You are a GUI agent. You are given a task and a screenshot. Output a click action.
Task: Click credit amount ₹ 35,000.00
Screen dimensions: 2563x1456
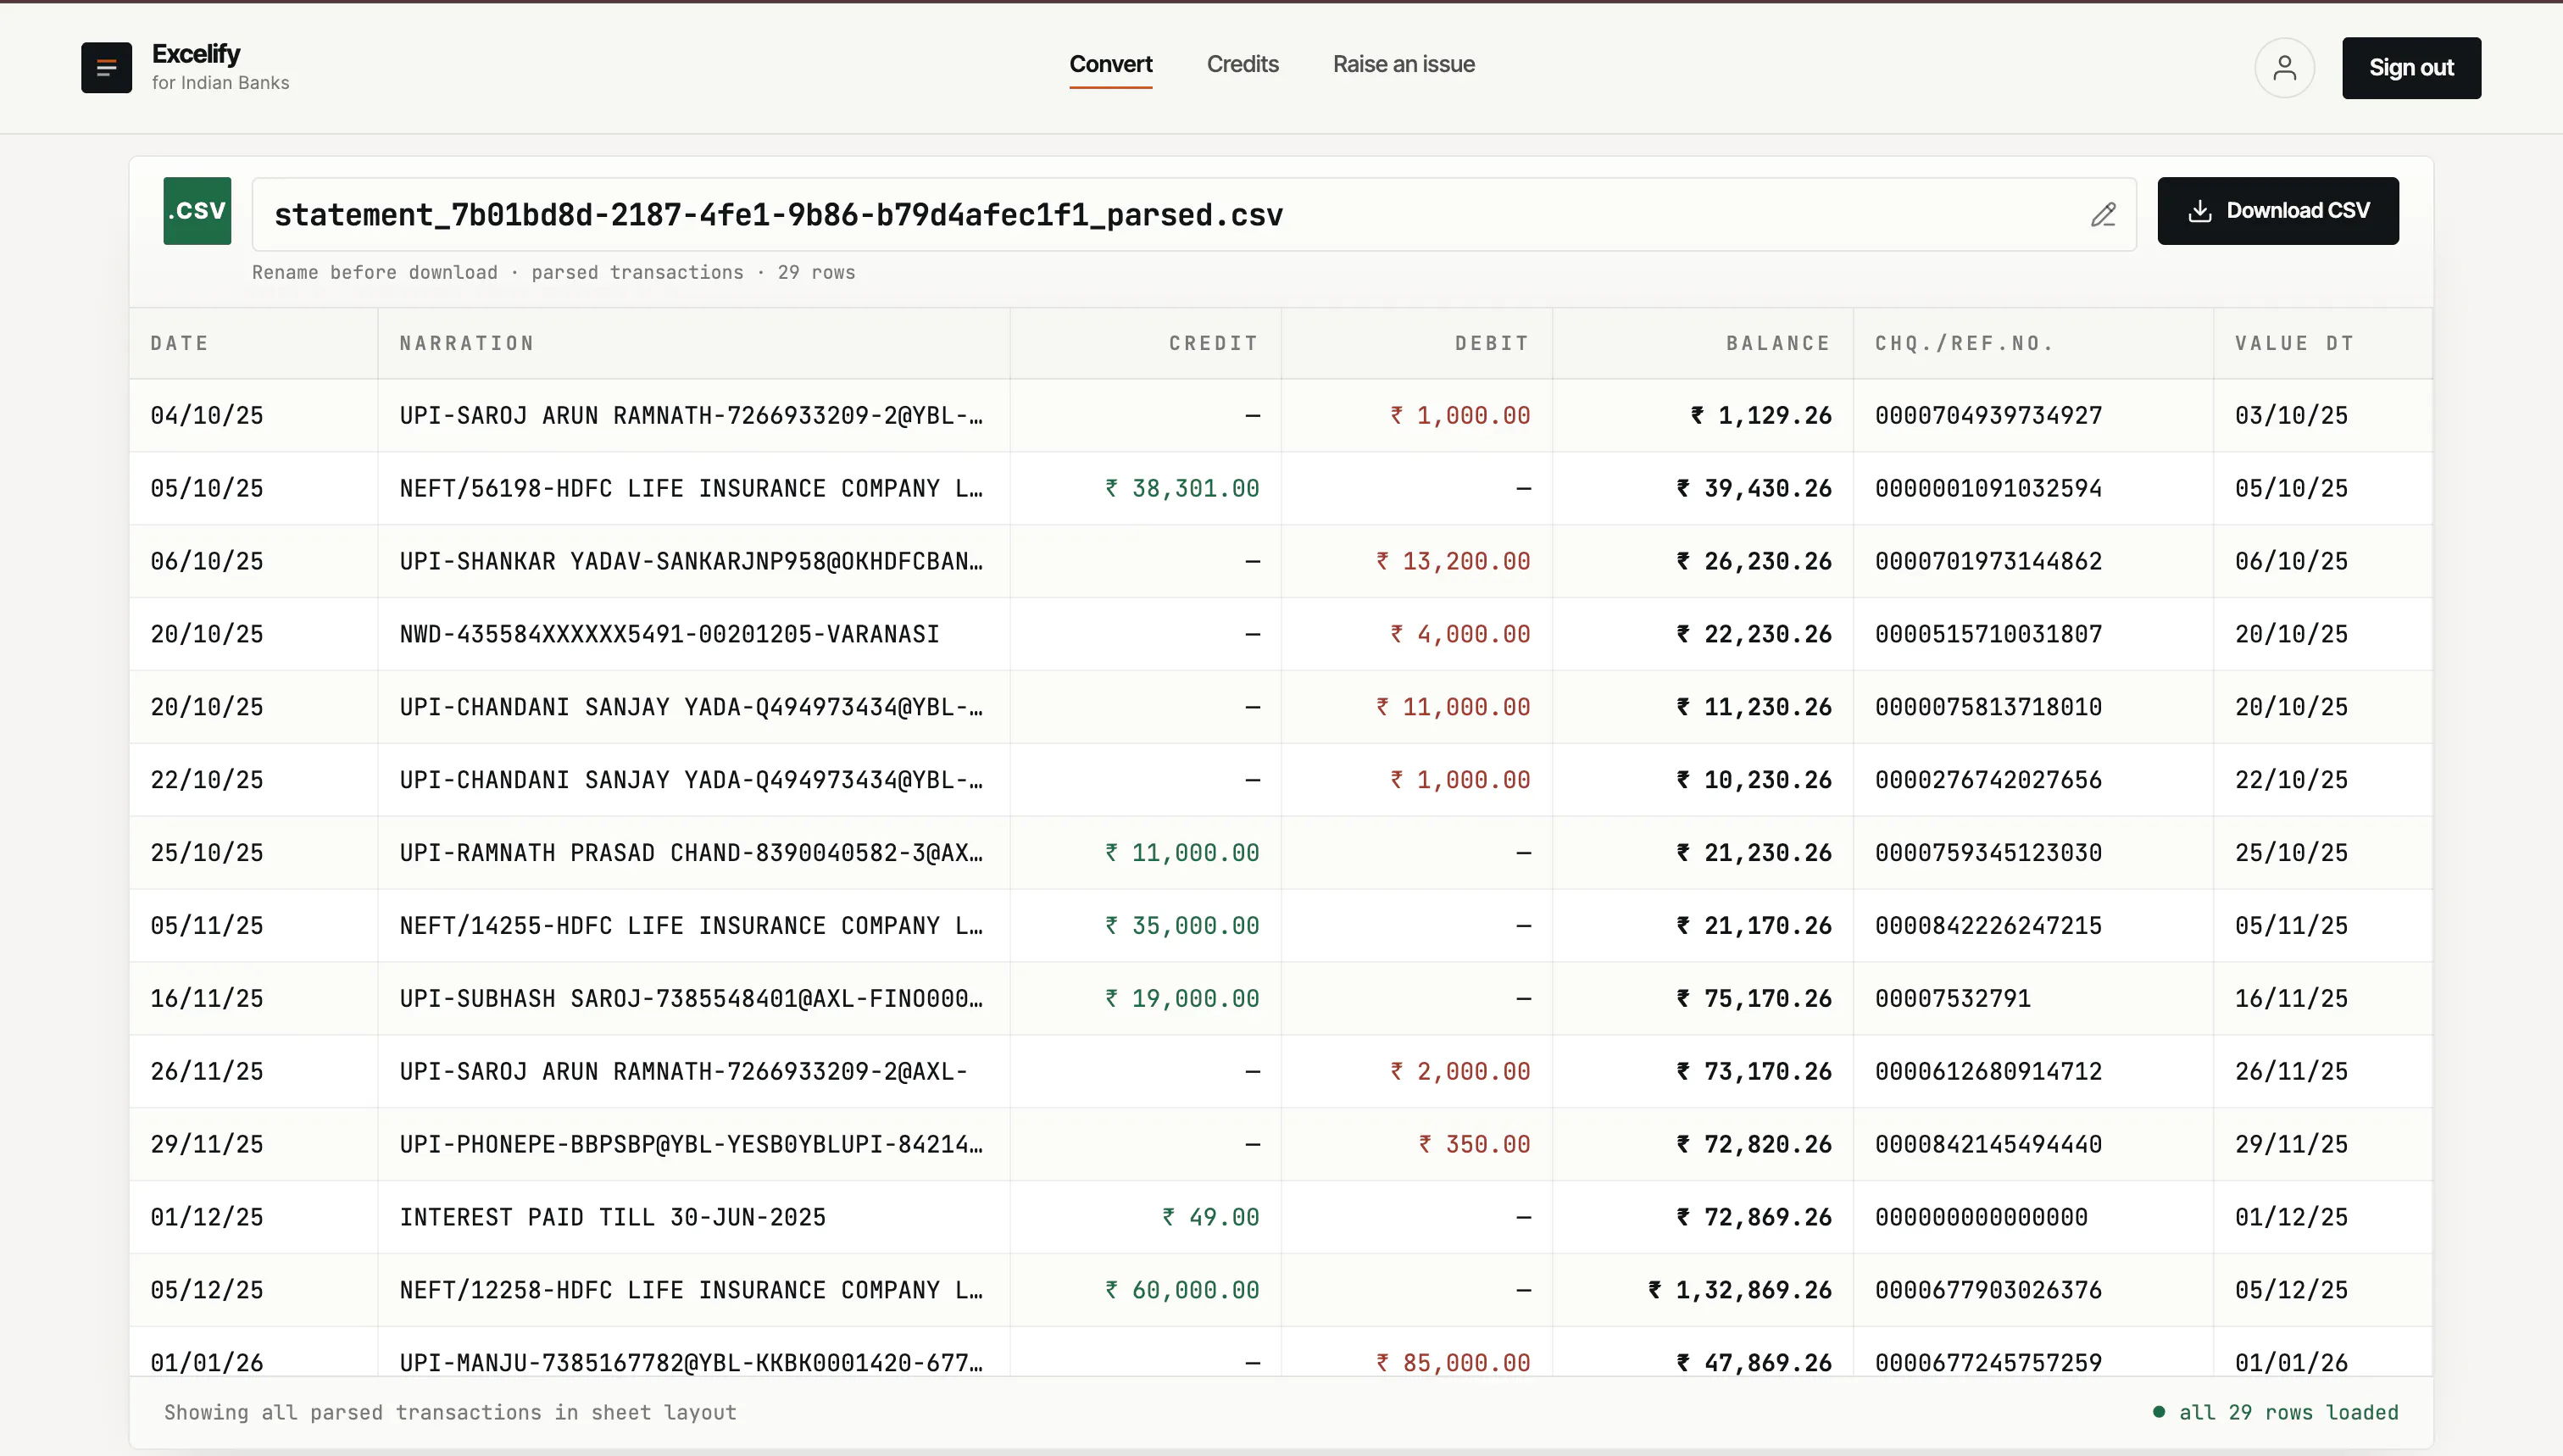[1182, 926]
